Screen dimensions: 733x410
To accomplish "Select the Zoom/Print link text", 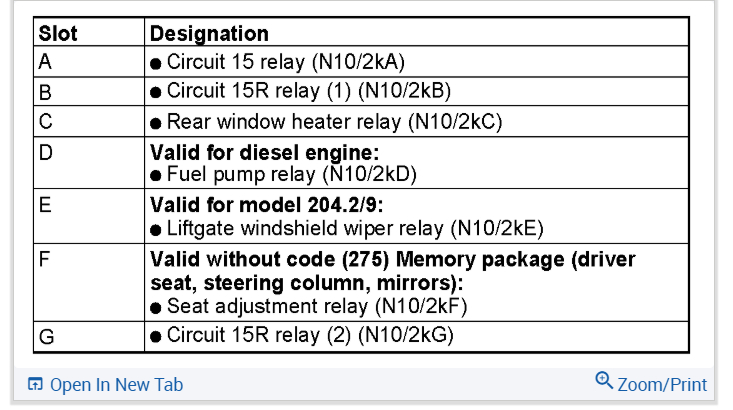I will pyautogui.click(x=662, y=385).
